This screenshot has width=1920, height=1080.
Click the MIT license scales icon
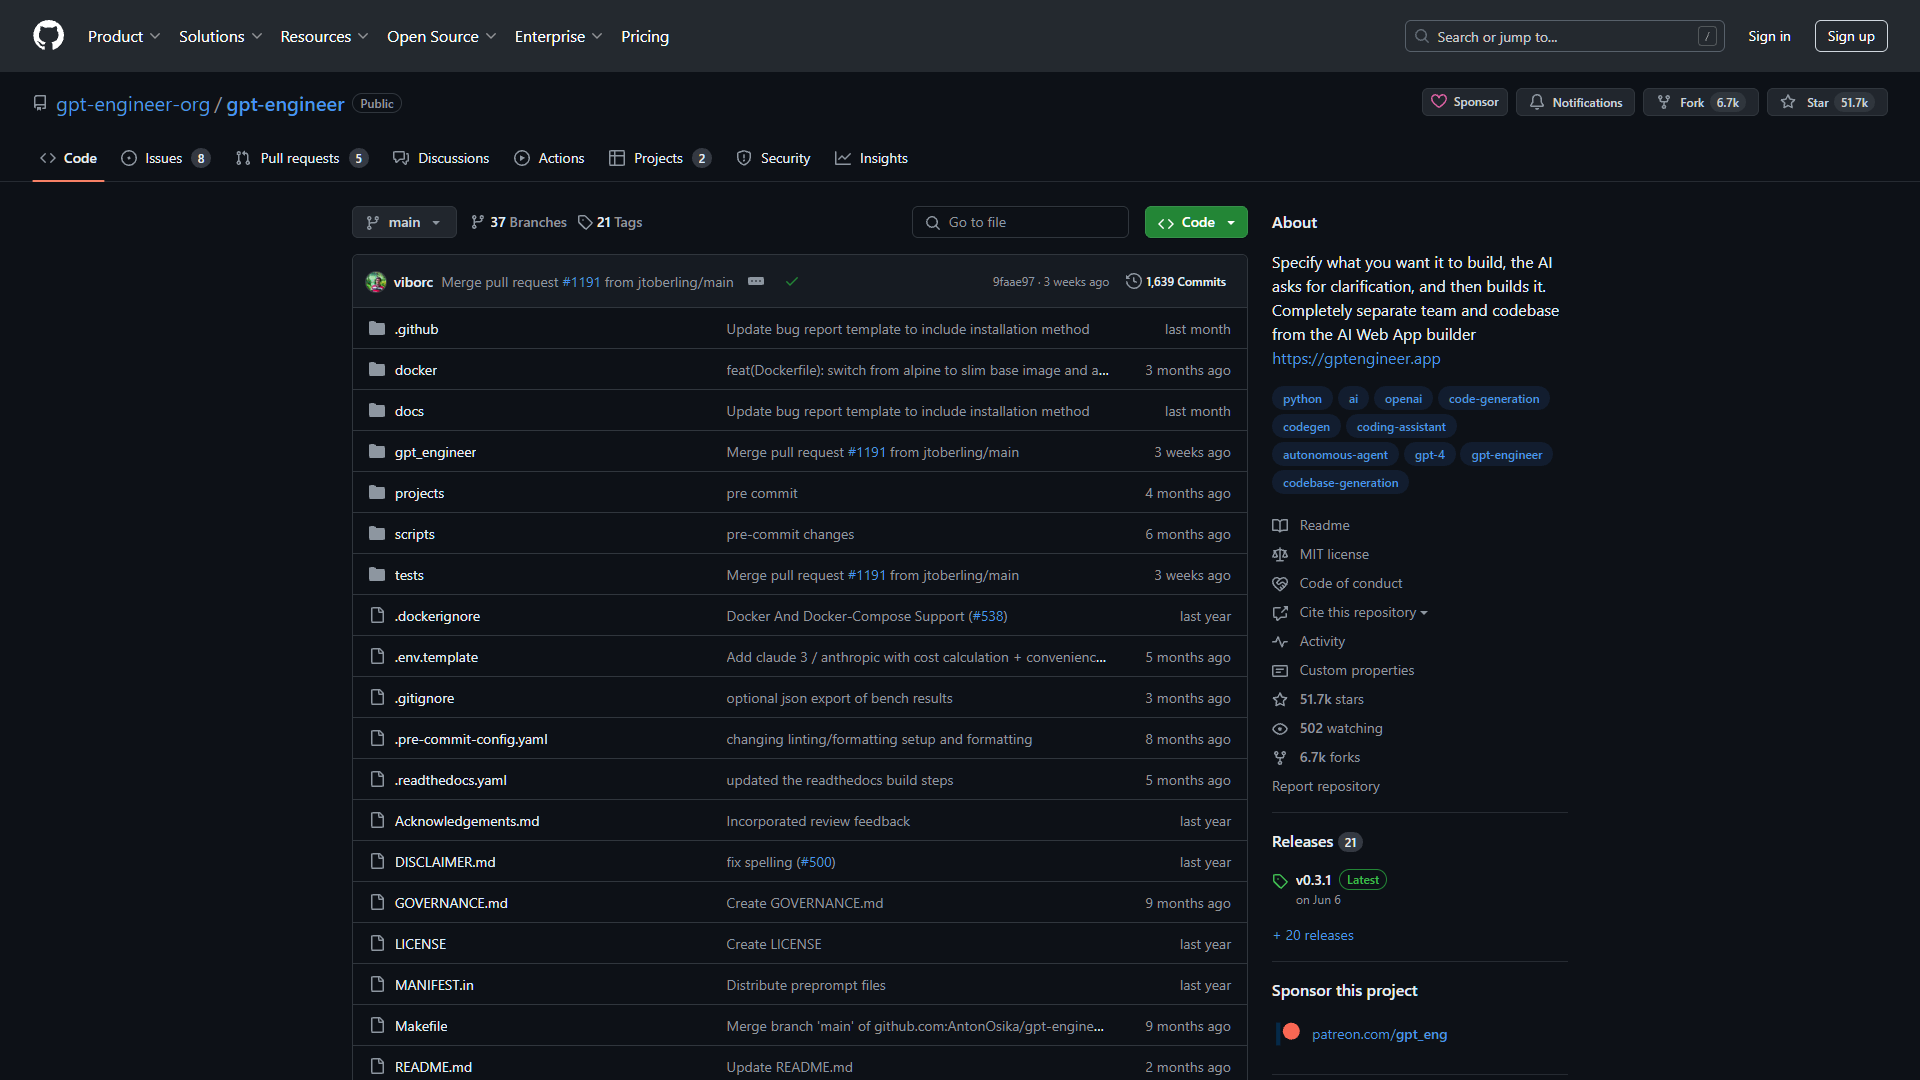click(1280, 554)
